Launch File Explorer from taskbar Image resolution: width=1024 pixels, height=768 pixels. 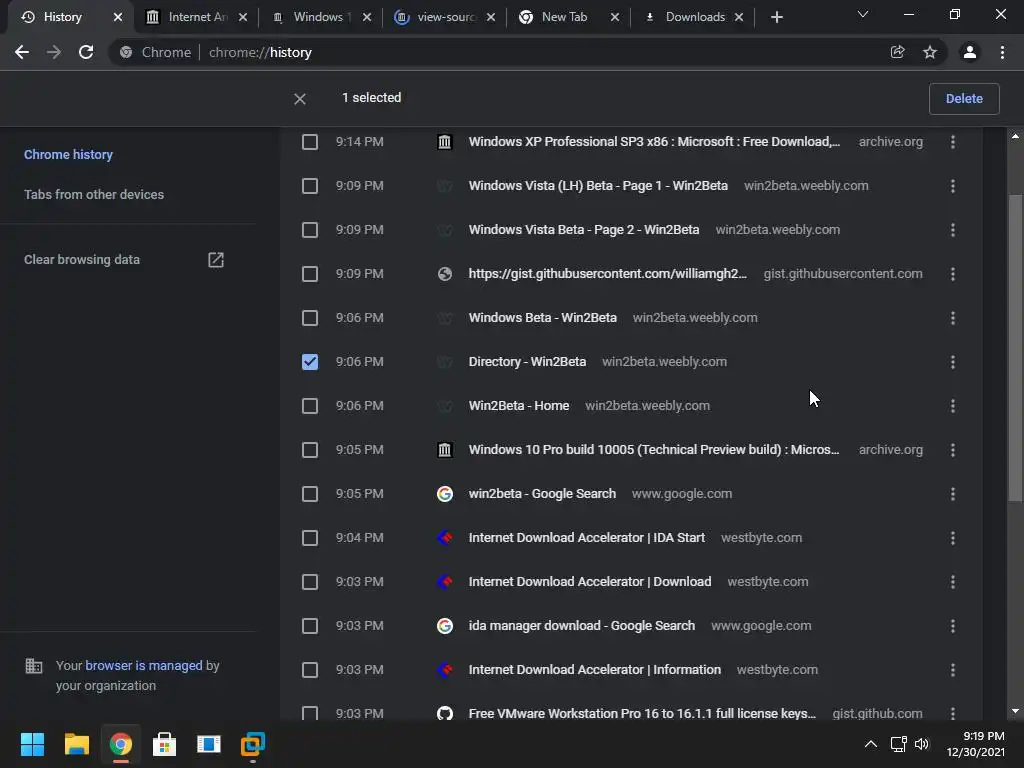(76, 744)
